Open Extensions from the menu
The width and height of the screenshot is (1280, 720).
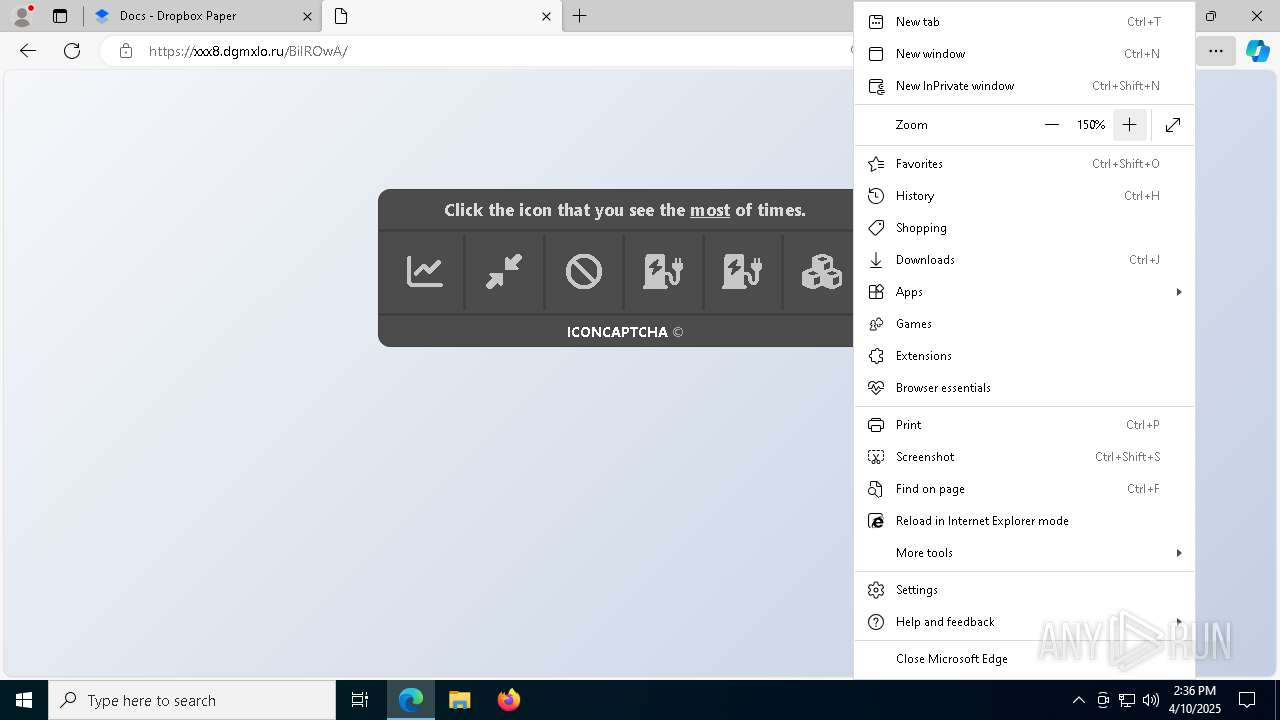point(1024,356)
